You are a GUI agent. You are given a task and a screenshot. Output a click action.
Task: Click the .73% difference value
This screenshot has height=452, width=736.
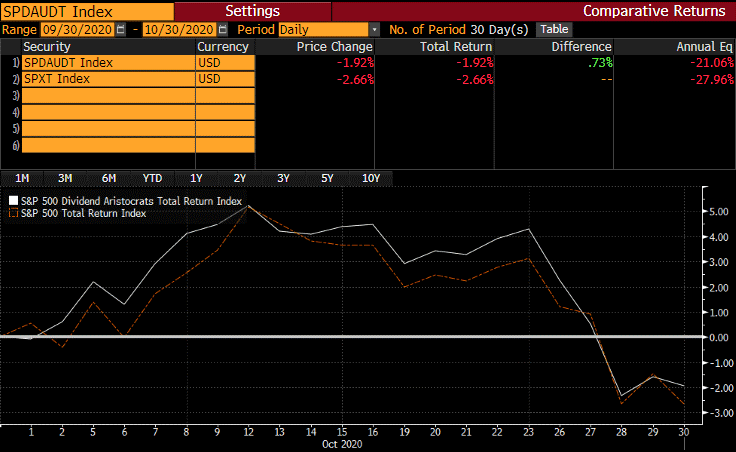600,63
